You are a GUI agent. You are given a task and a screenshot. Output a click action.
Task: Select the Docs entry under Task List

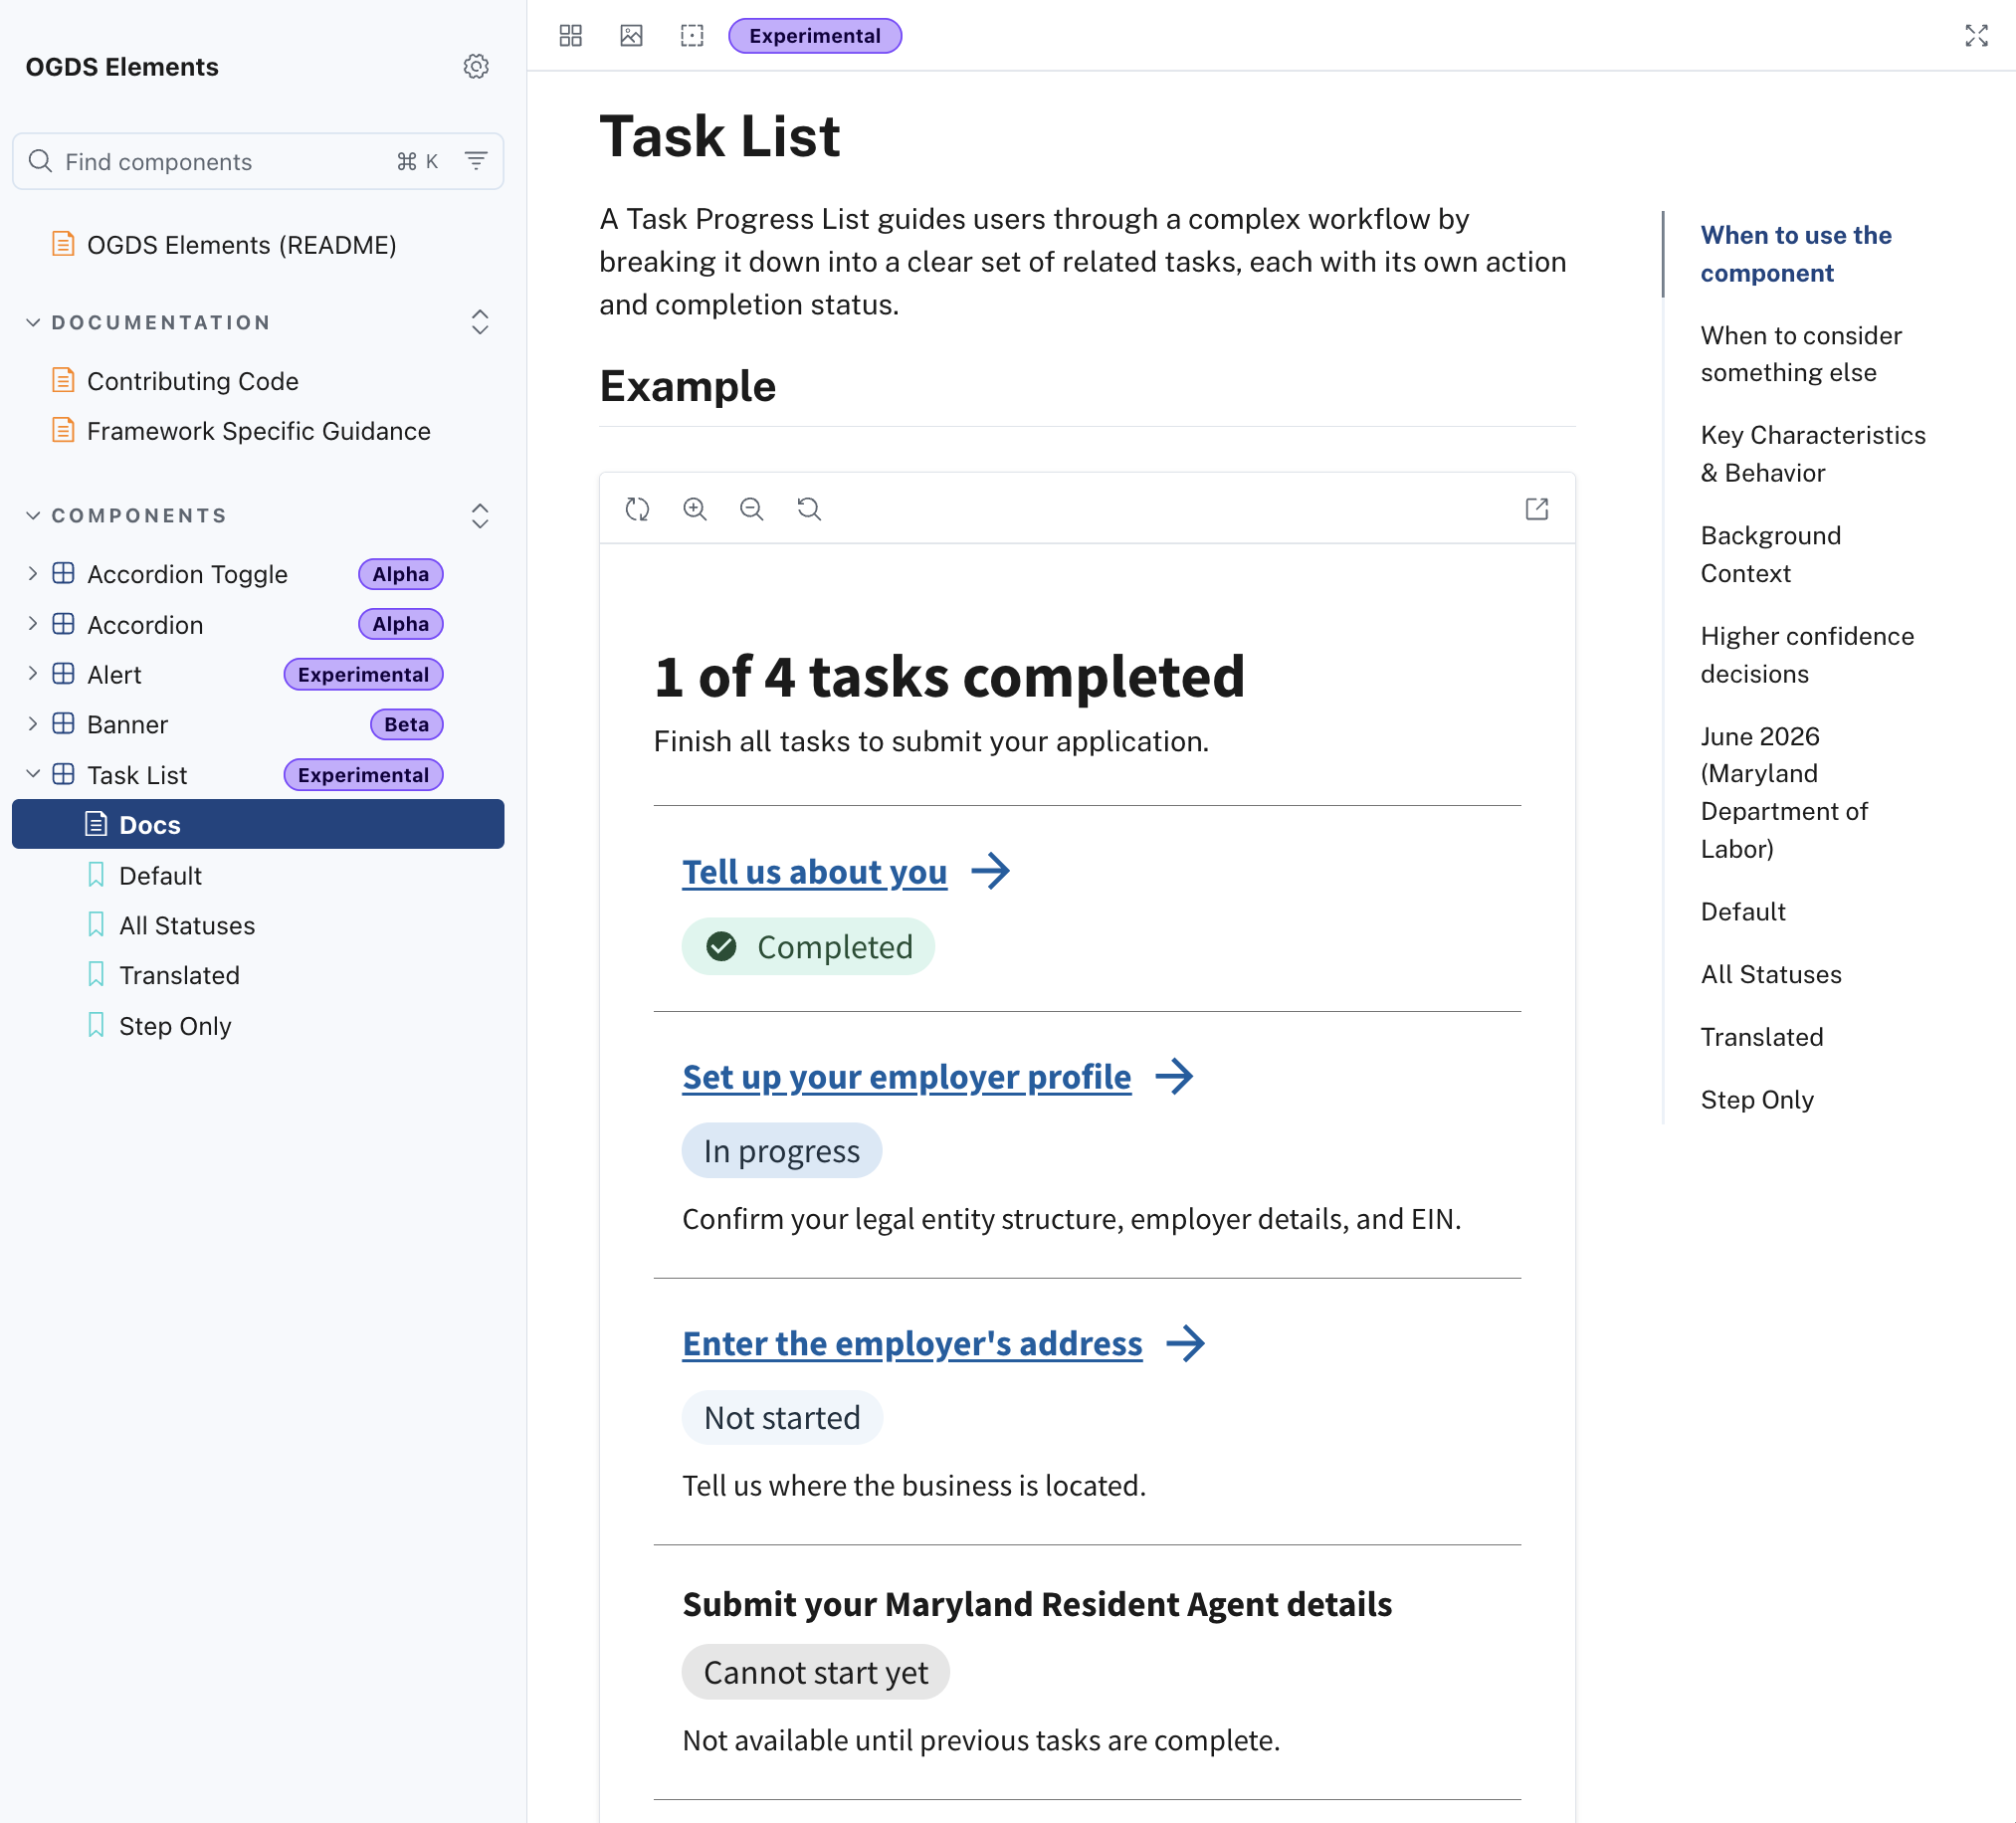(258, 824)
